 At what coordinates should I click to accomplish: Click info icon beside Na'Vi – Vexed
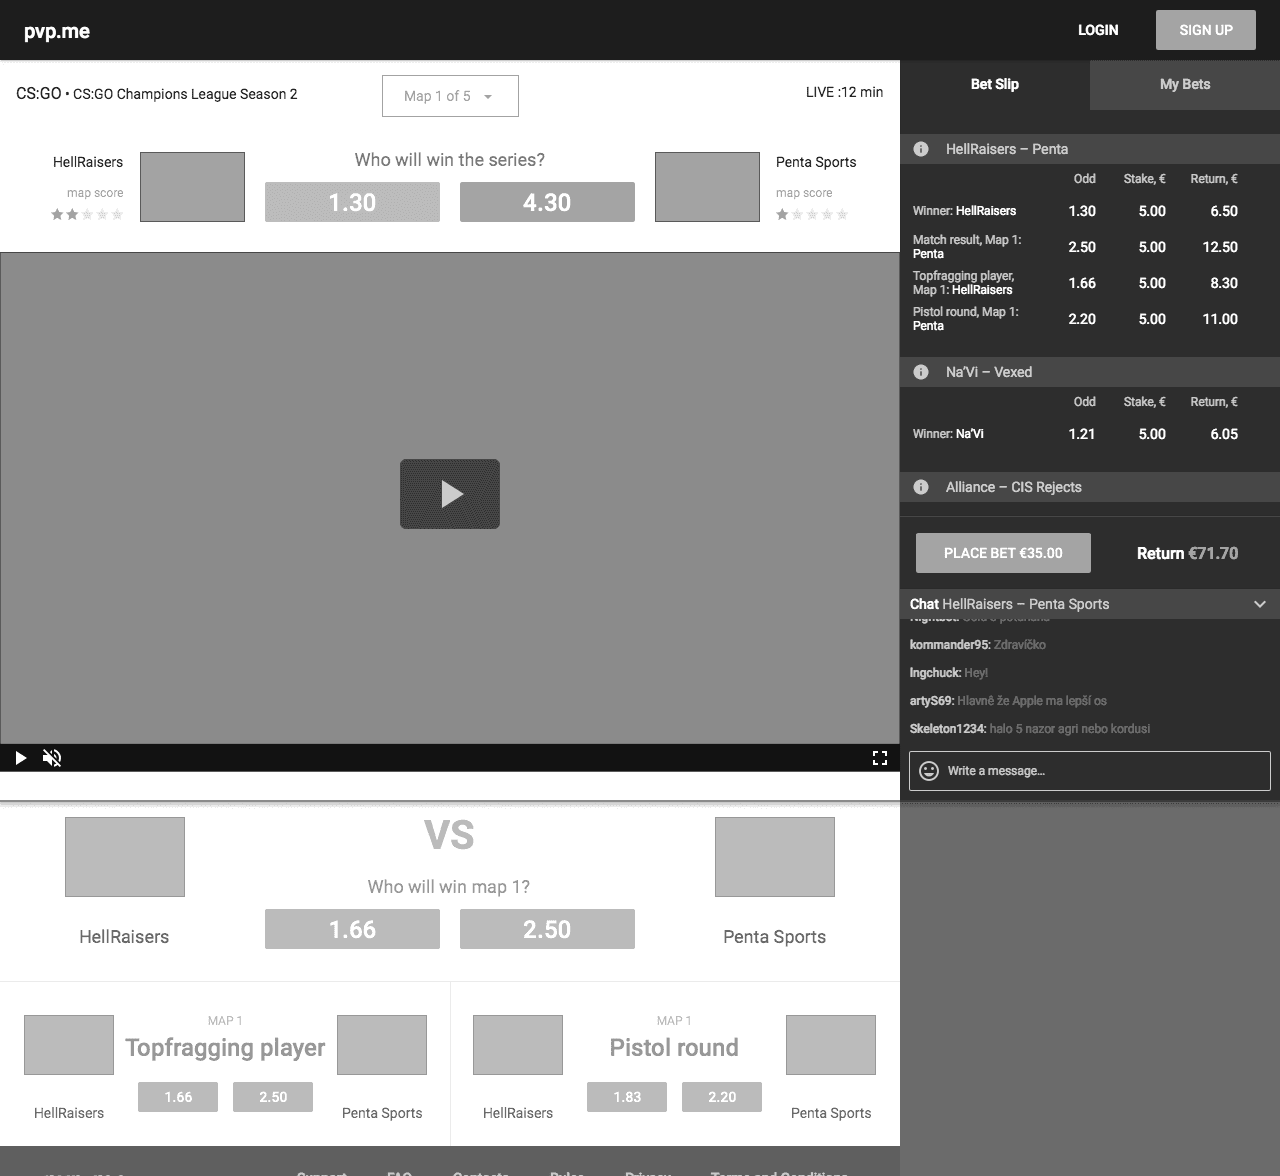pos(921,372)
